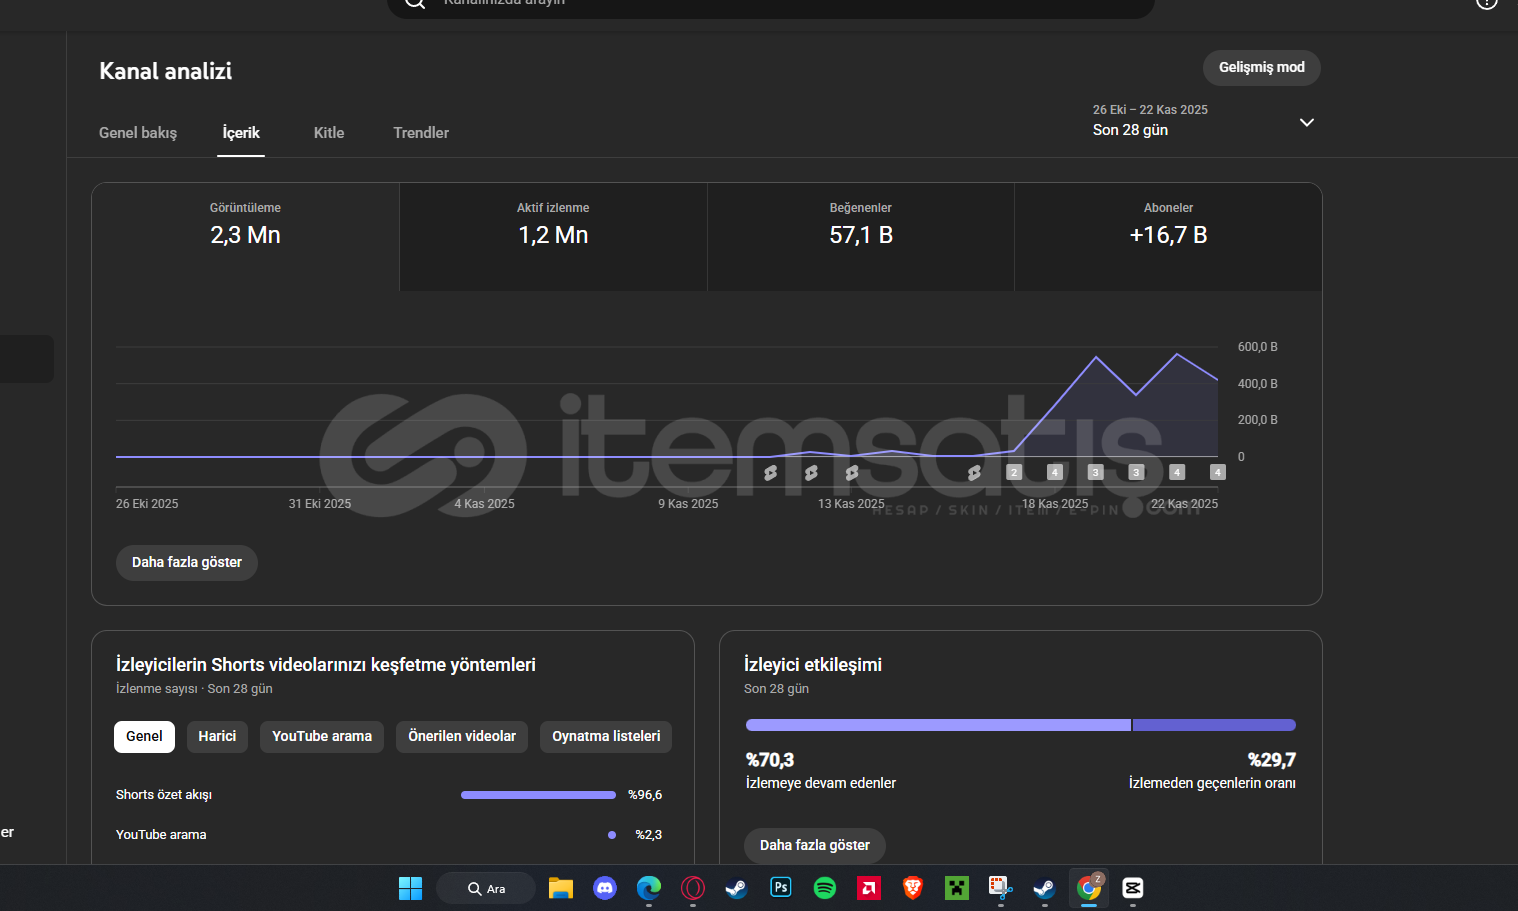Select the YouTube arama filter chip

click(x=321, y=737)
